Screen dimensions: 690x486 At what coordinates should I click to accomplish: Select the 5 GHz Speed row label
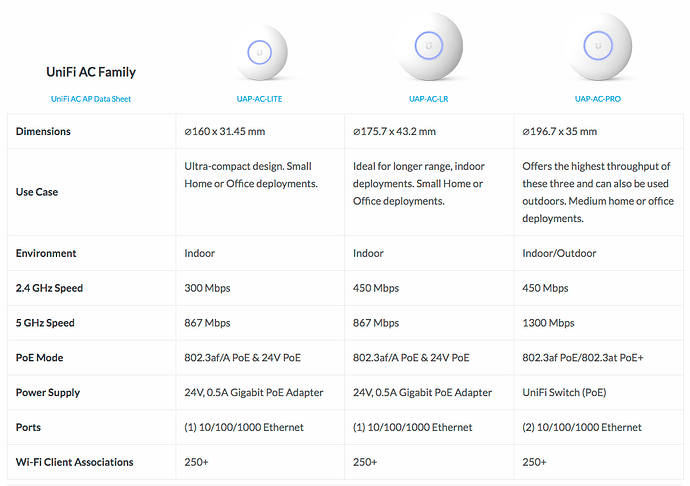pyautogui.click(x=45, y=323)
